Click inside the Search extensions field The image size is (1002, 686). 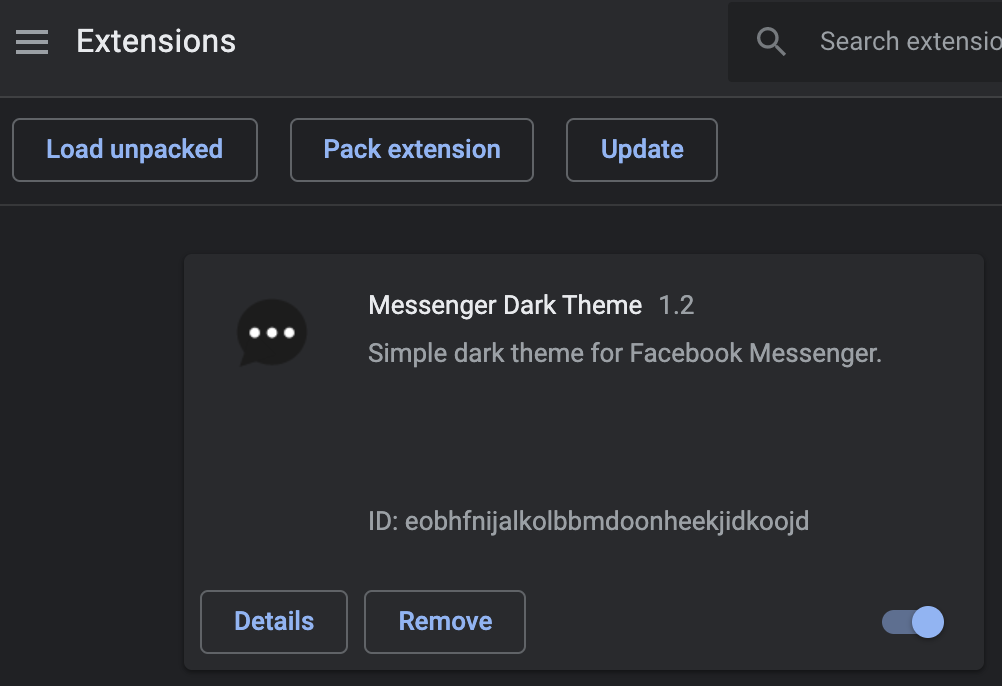(x=900, y=41)
